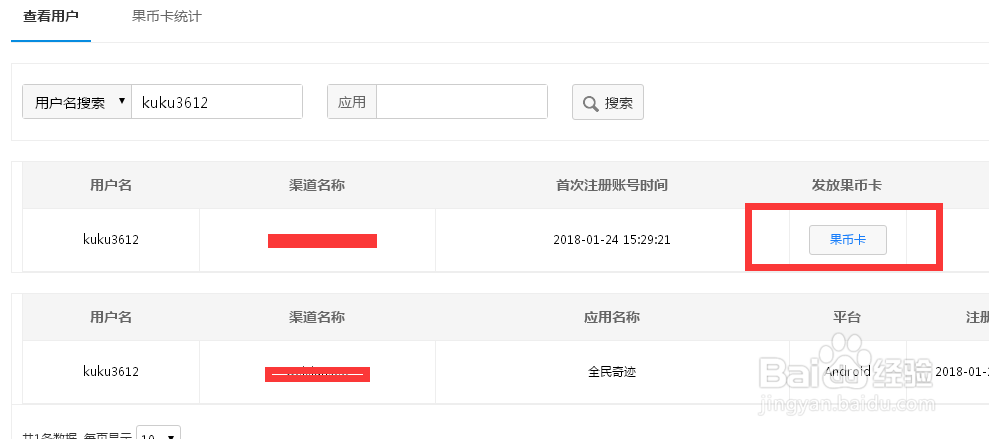The width and height of the screenshot is (989, 439).
Task: Select the 查看用户 tab
Action: [50, 16]
